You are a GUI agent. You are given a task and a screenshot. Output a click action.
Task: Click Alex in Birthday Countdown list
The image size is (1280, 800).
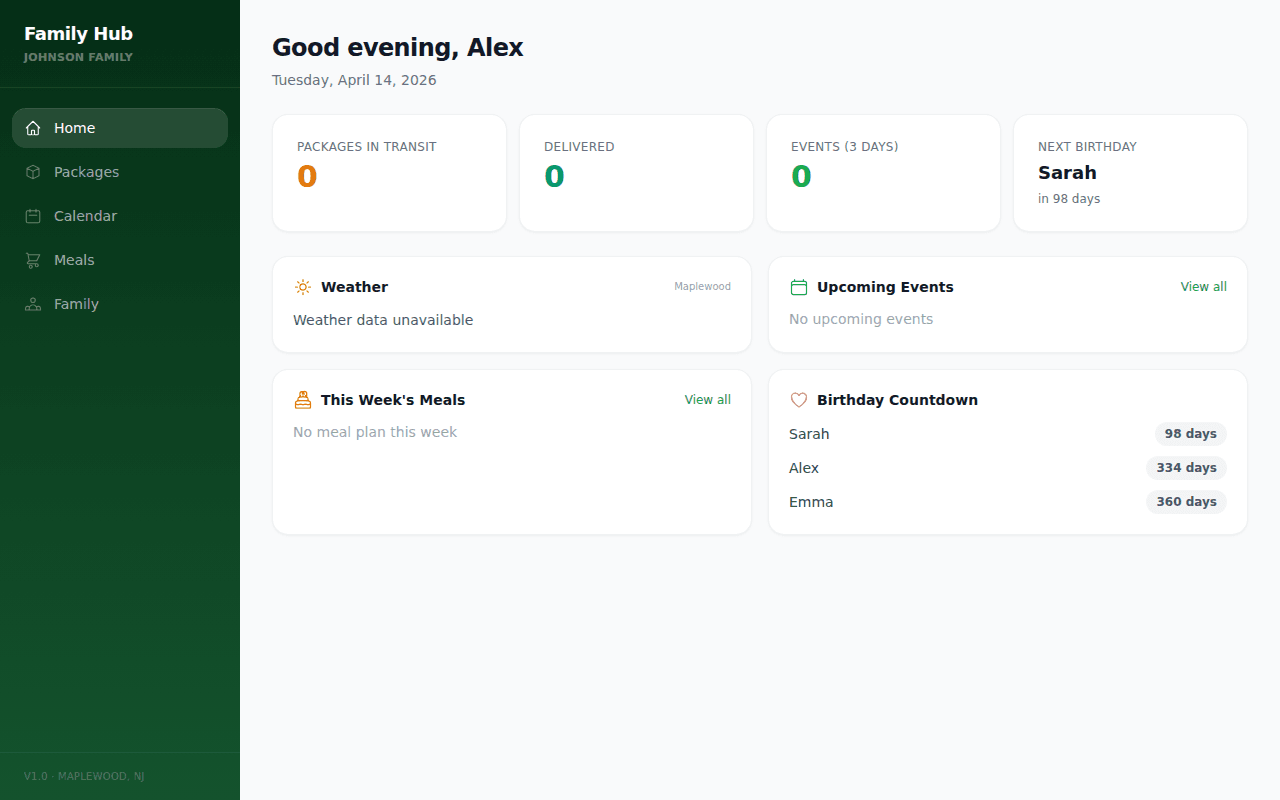point(804,468)
